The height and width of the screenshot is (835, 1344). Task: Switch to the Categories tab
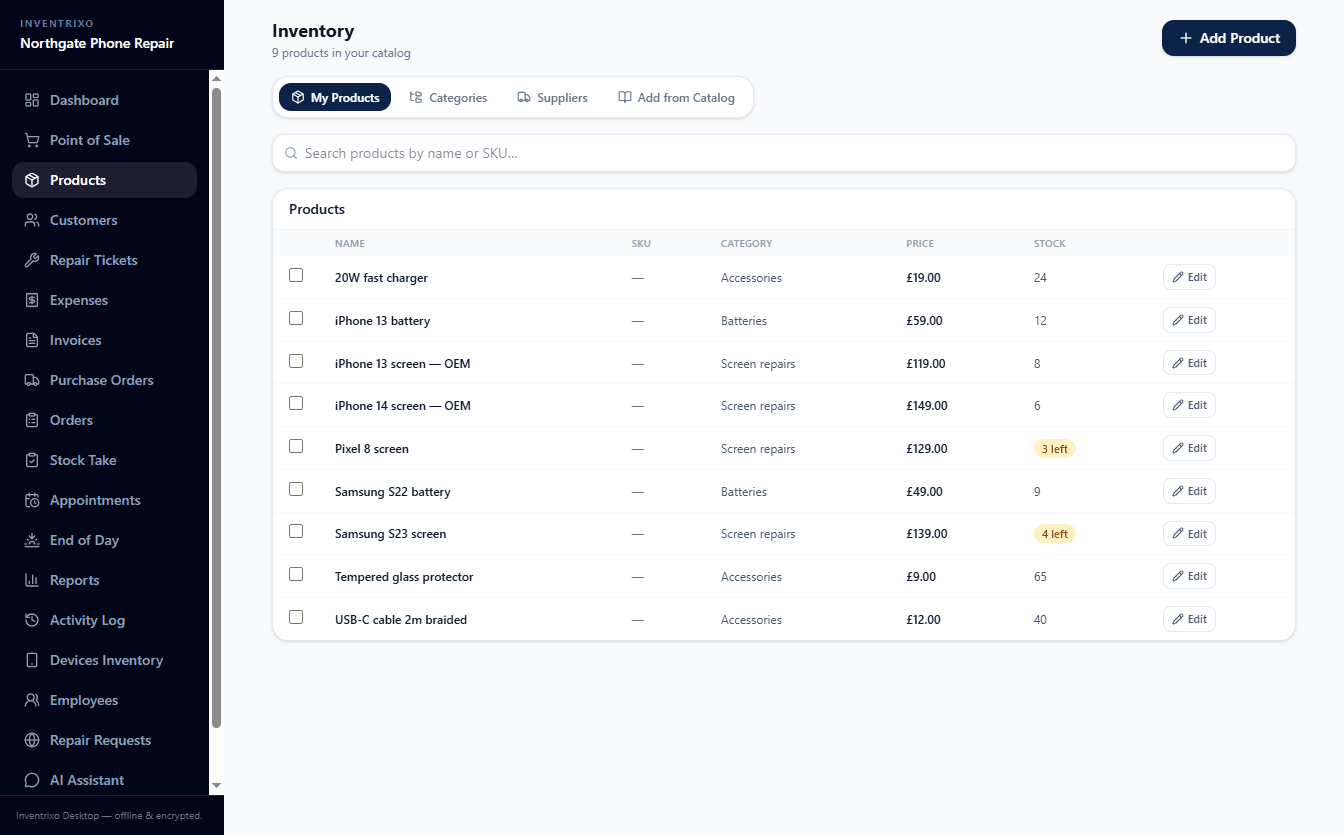pyautogui.click(x=448, y=98)
